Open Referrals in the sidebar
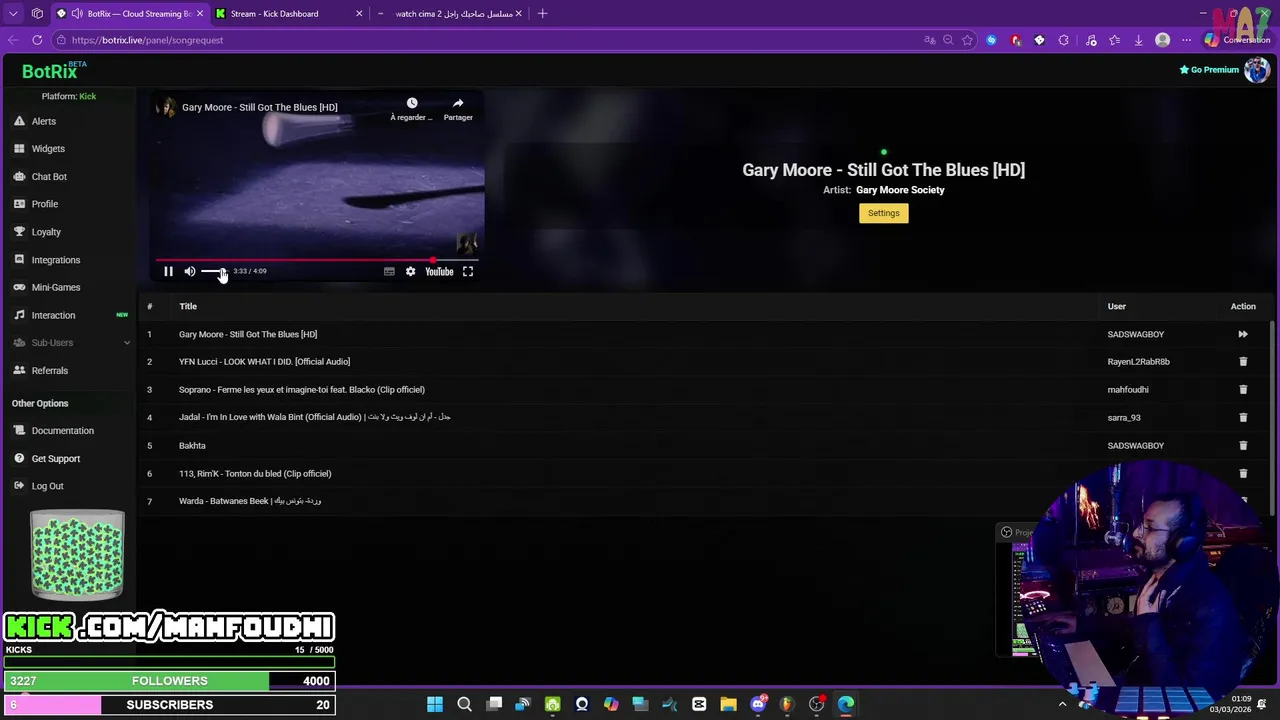1280x720 pixels. pyautogui.click(x=49, y=371)
